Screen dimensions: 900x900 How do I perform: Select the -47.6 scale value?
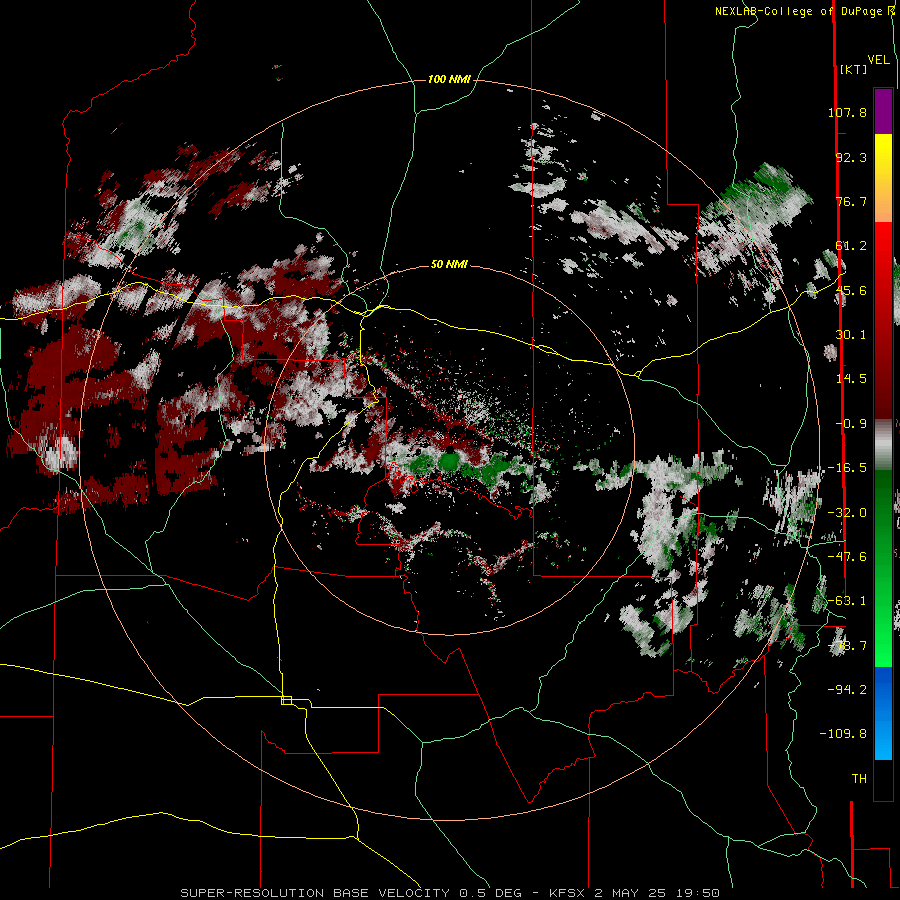847,557
